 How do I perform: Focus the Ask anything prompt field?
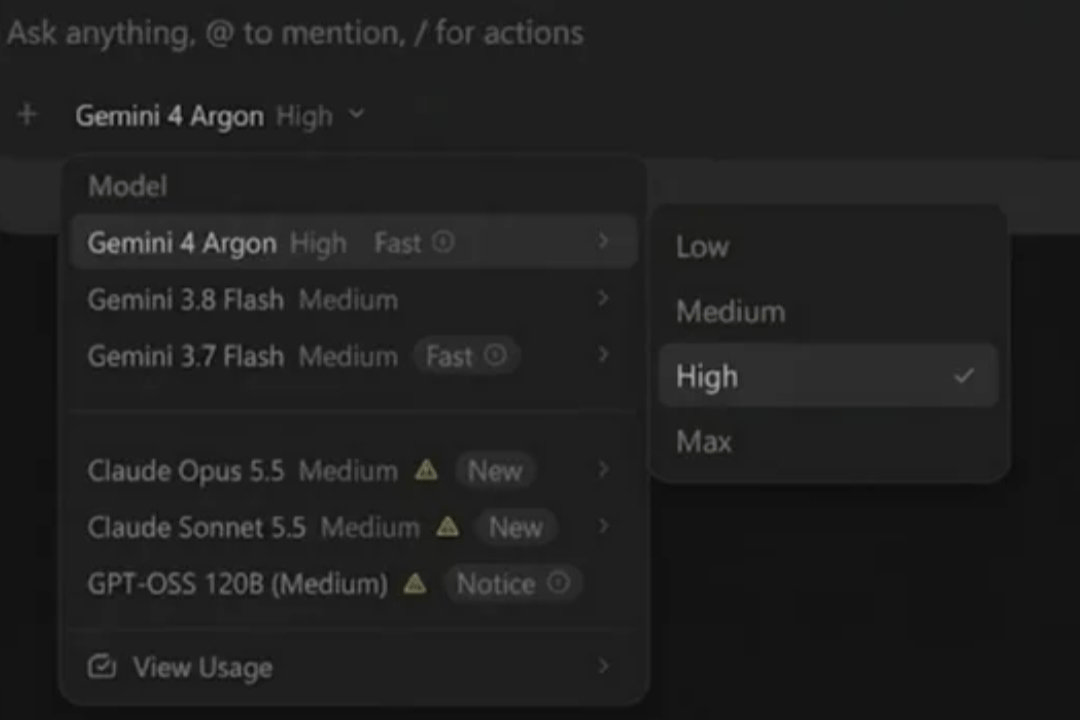(540, 32)
